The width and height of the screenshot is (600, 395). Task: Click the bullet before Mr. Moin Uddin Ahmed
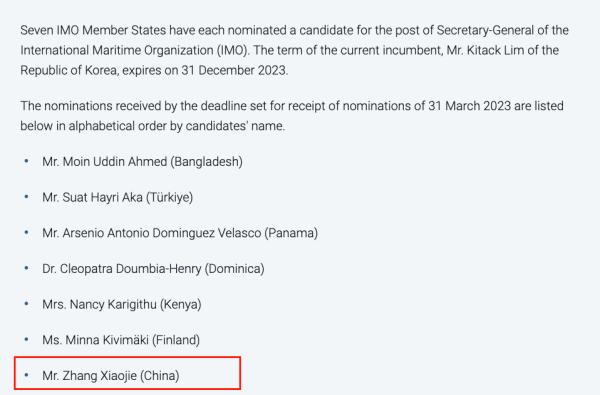click(26, 162)
